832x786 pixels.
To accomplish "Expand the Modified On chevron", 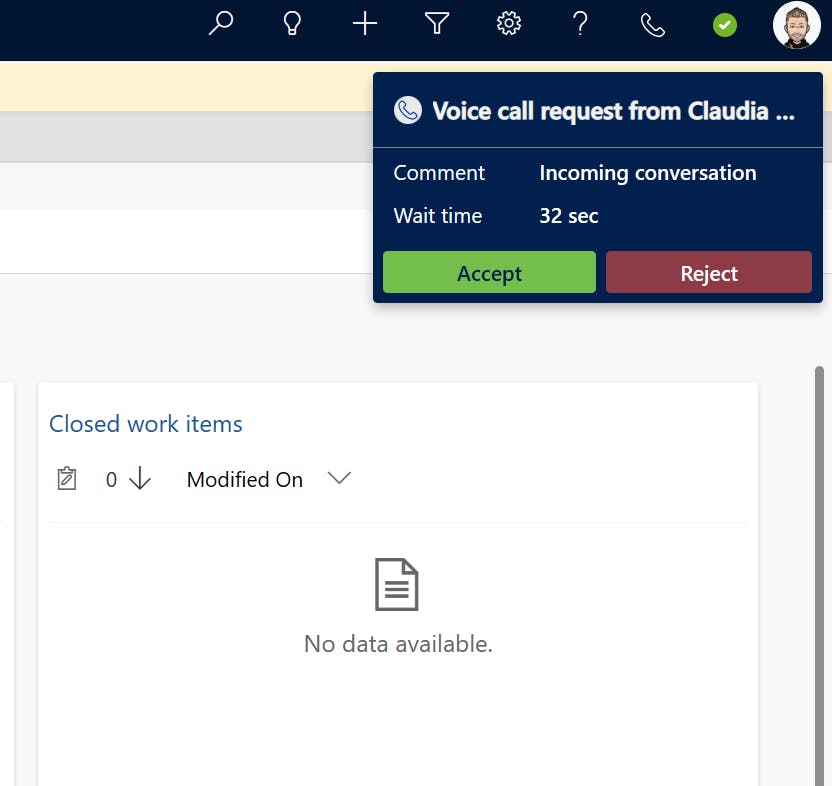I will pos(339,478).
